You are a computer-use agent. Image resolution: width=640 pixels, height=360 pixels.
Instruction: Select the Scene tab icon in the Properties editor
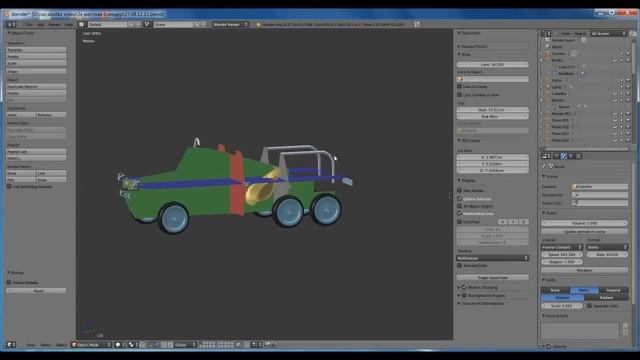coord(564,156)
